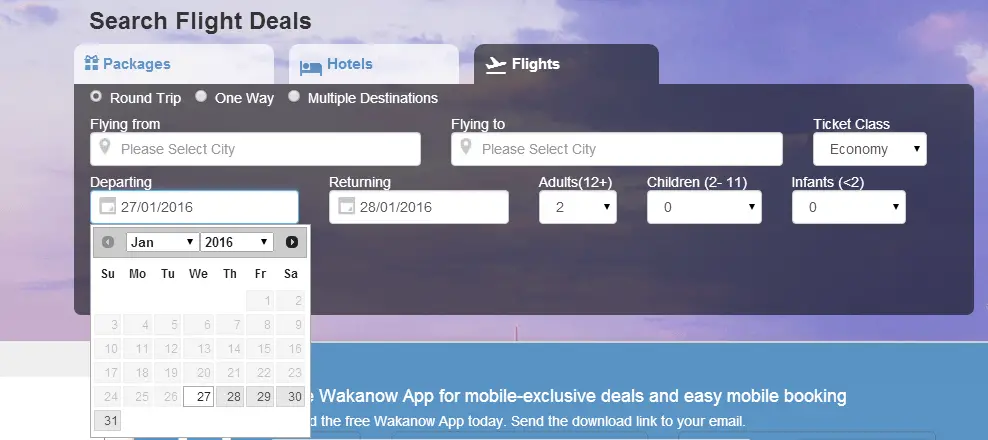Click the next month arrow in calendar
Image resolution: width=988 pixels, height=440 pixels.
pyautogui.click(x=292, y=242)
